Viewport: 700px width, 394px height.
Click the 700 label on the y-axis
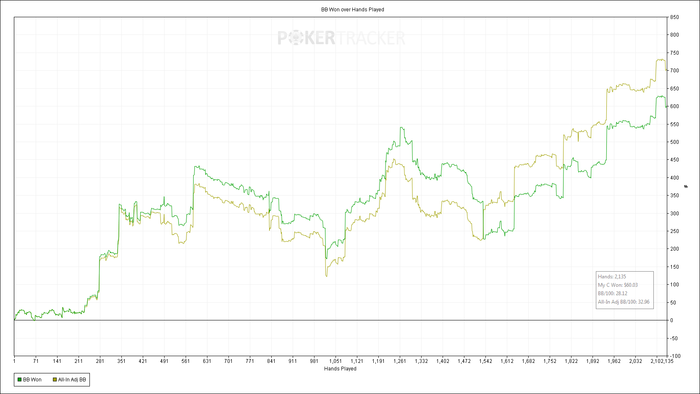(x=674, y=71)
